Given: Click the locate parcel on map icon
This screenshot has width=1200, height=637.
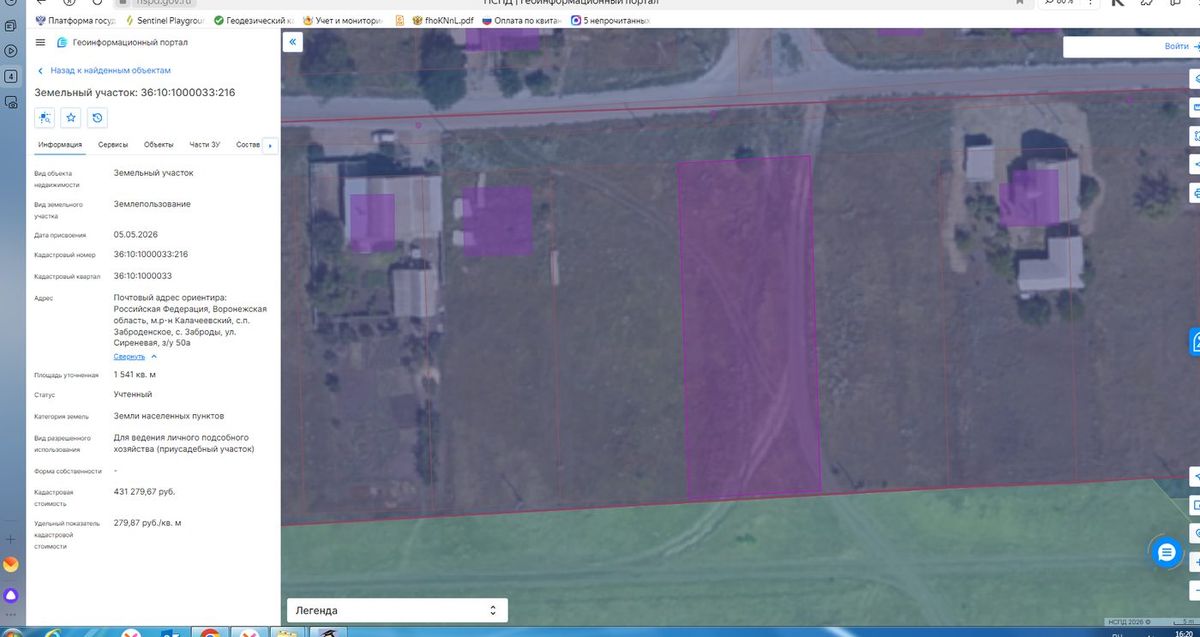Looking at the screenshot, I should point(44,118).
